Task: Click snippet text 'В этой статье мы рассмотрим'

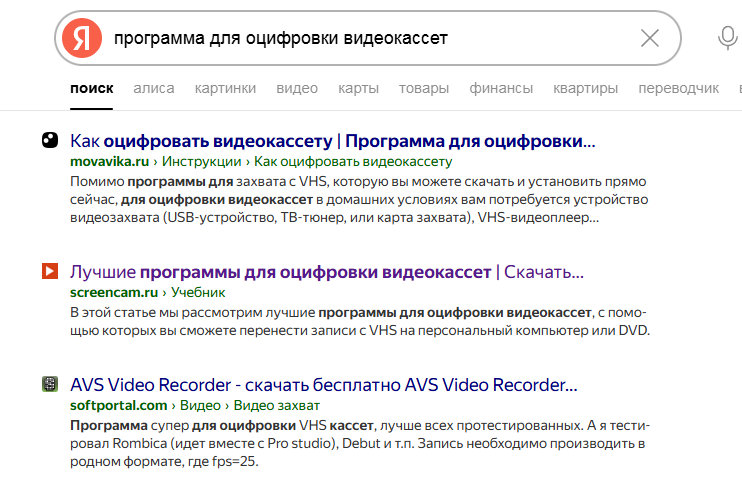Action: click(166, 313)
